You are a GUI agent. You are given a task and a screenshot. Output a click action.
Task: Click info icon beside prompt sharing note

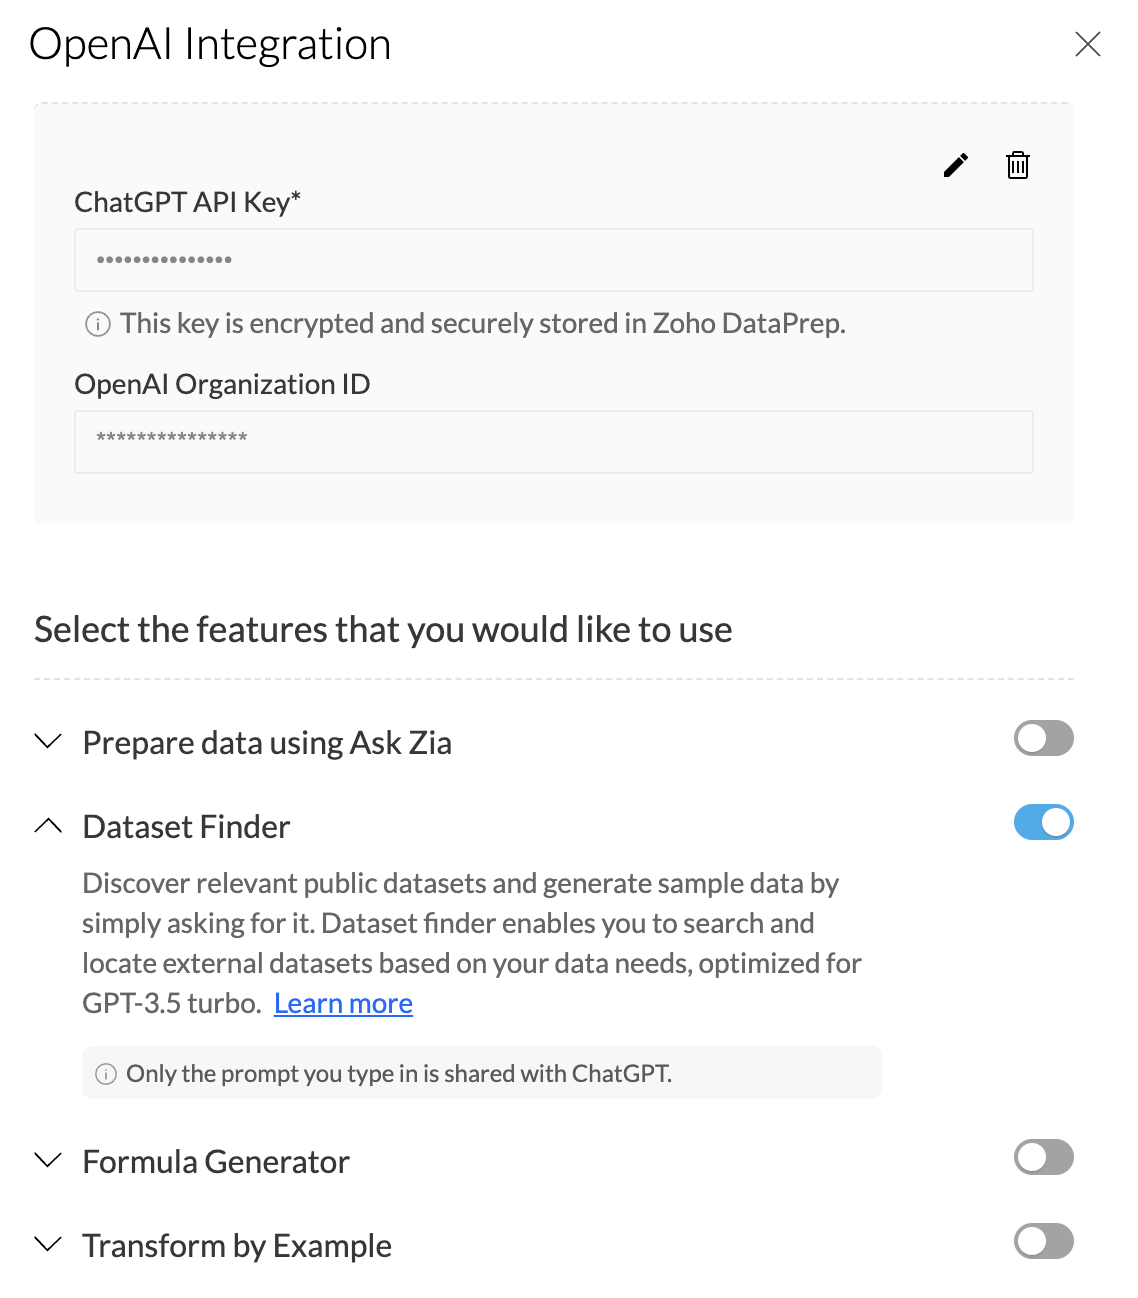tap(105, 1074)
